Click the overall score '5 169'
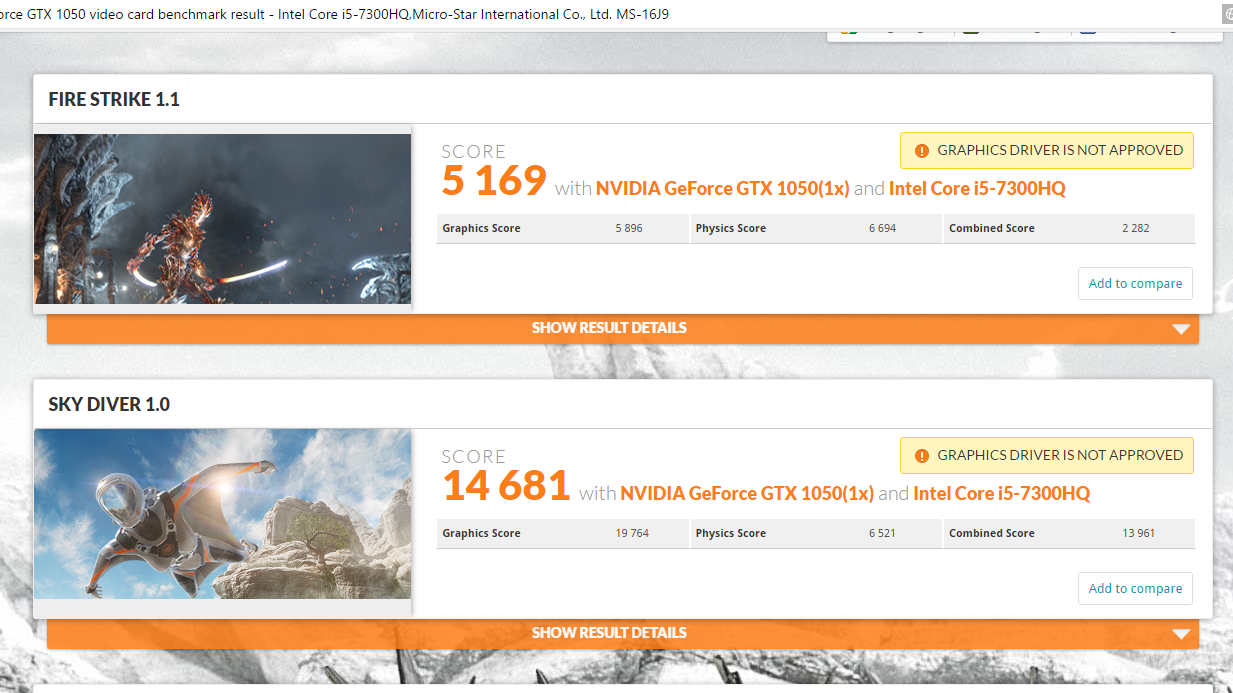Screen dimensions: 1233x693 [x=494, y=181]
